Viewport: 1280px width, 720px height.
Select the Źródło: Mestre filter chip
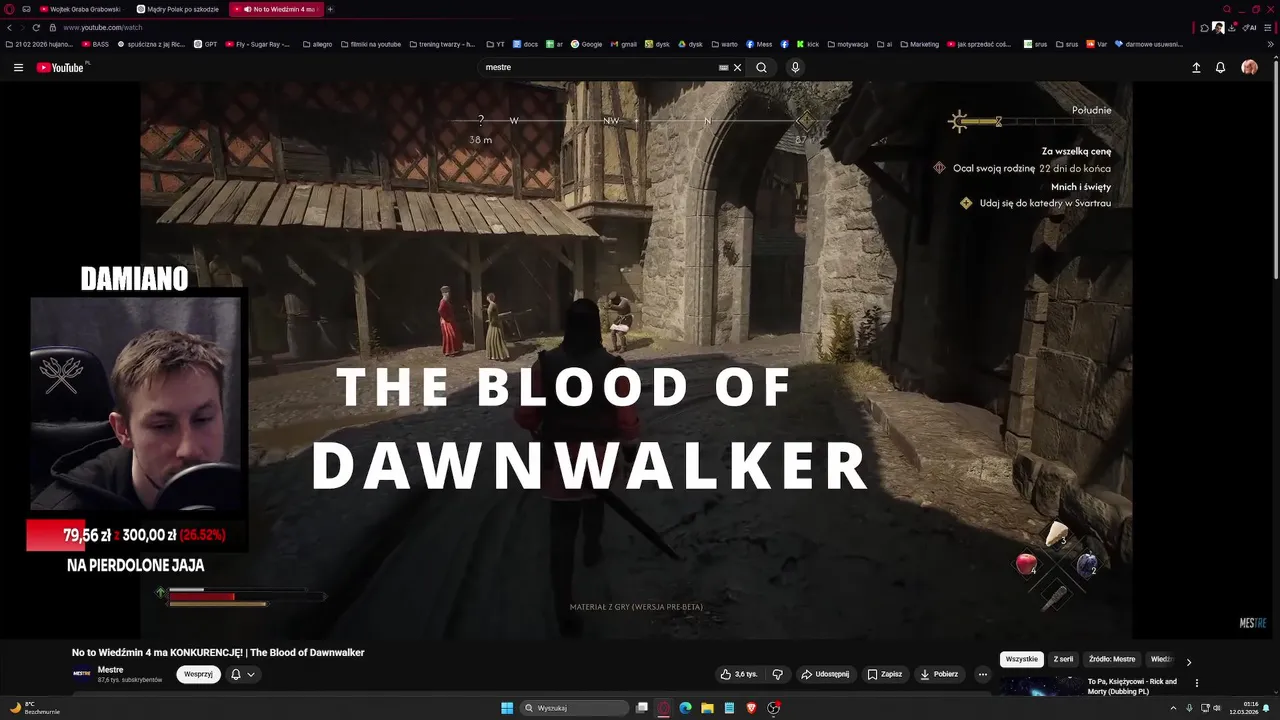(x=1112, y=659)
